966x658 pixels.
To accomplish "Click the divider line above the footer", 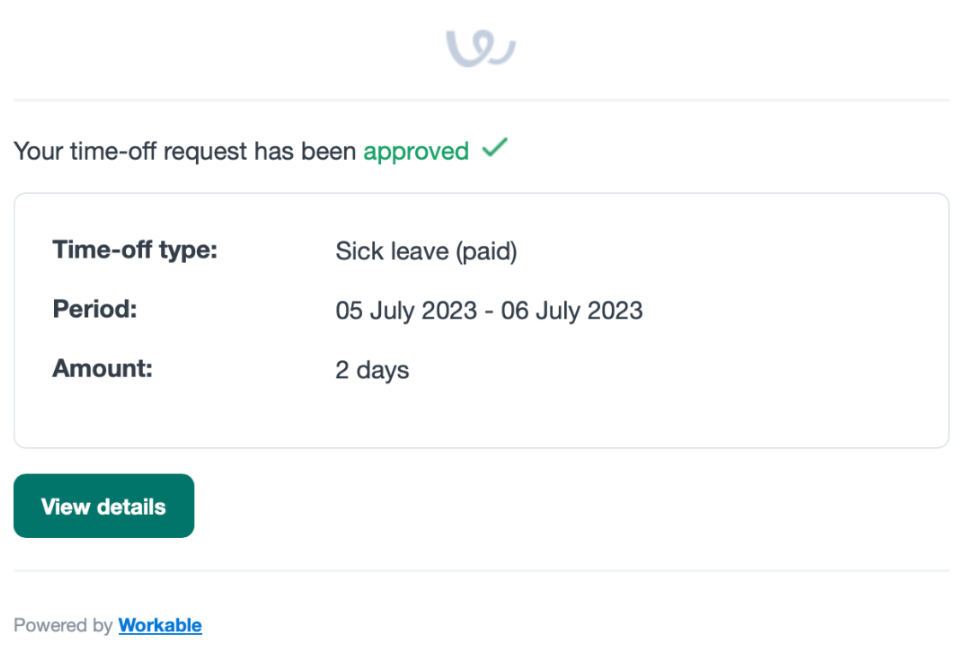I will pyautogui.click(x=480, y=571).
